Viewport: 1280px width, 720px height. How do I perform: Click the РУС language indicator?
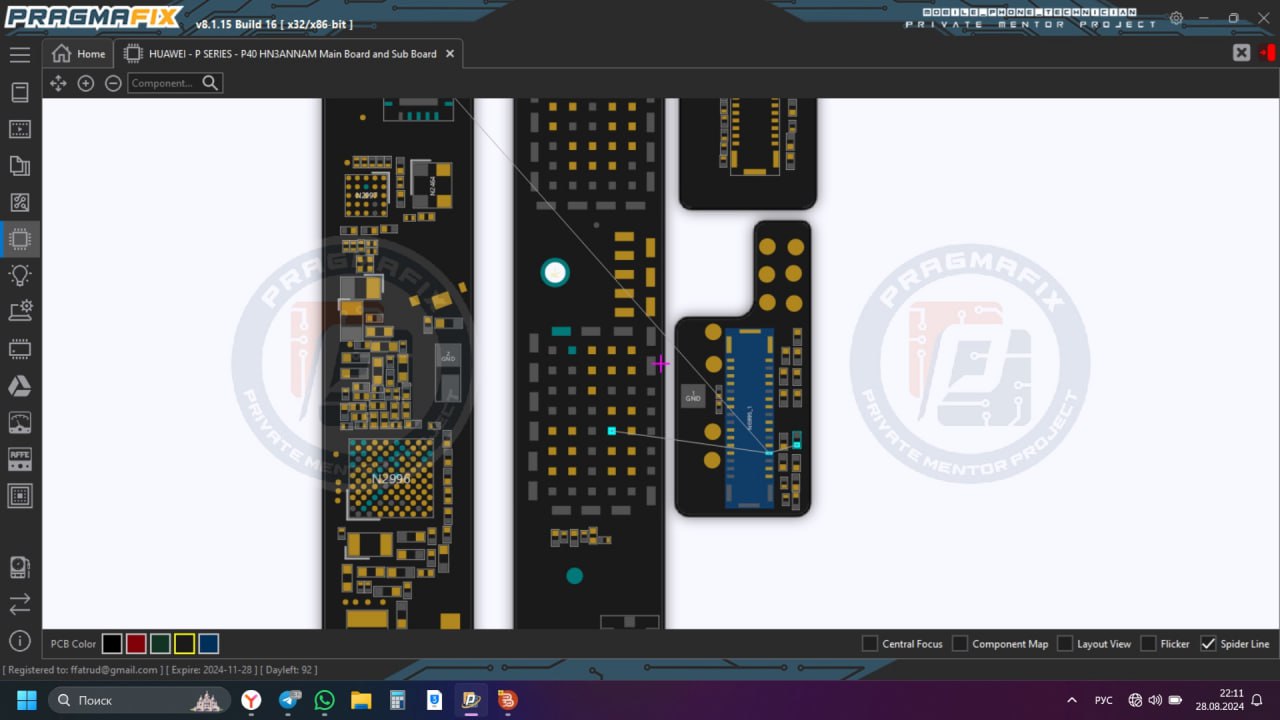(x=1104, y=700)
